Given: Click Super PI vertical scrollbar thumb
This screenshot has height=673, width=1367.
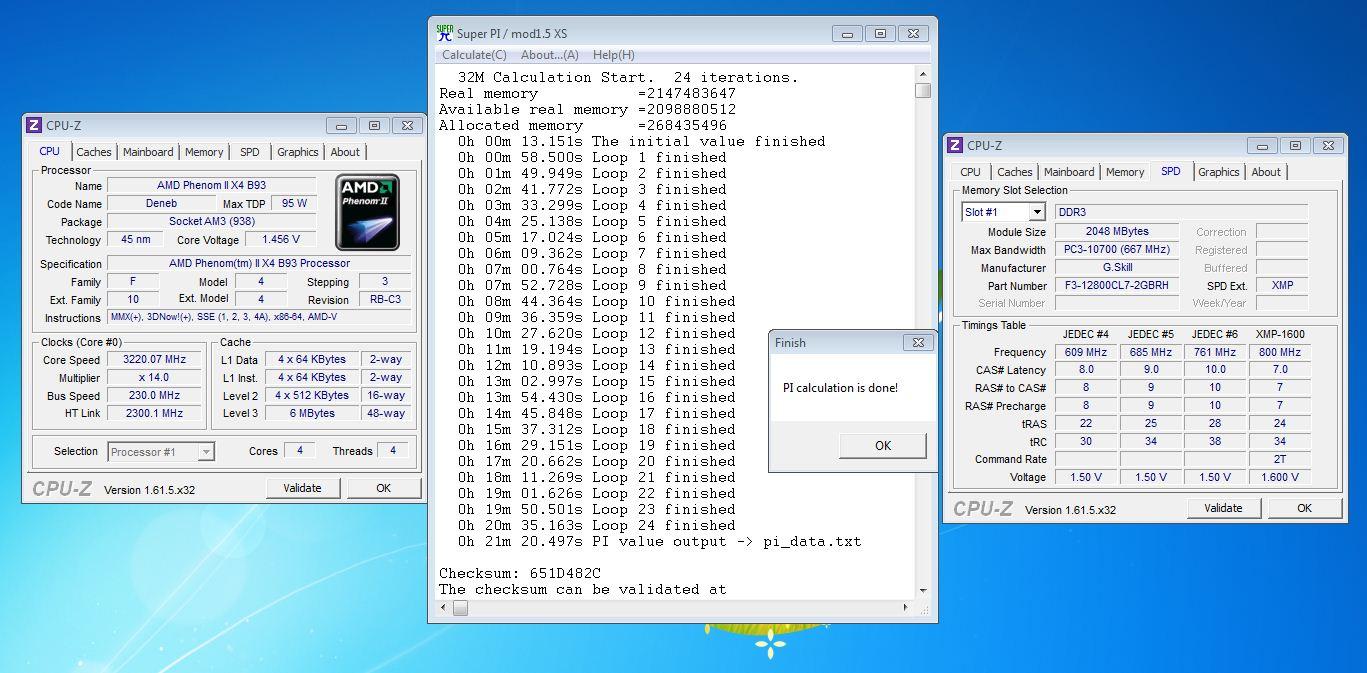Looking at the screenshot, I should tap(923, 91).
